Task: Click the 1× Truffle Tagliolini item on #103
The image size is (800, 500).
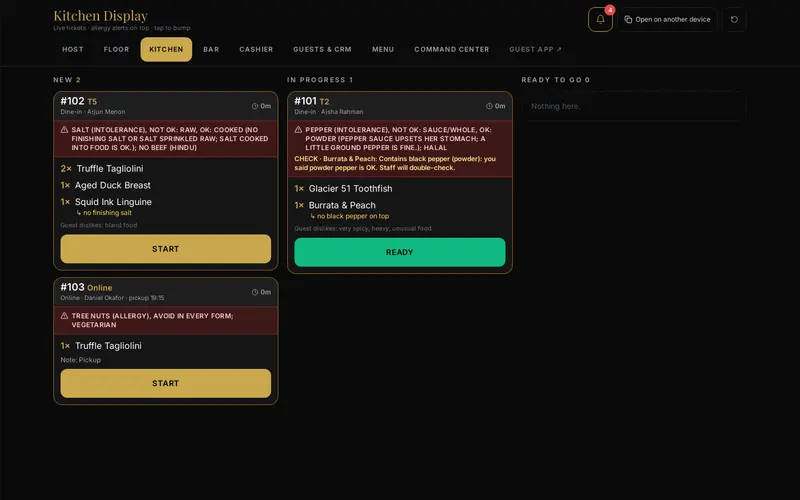Action: click(101, 346)
